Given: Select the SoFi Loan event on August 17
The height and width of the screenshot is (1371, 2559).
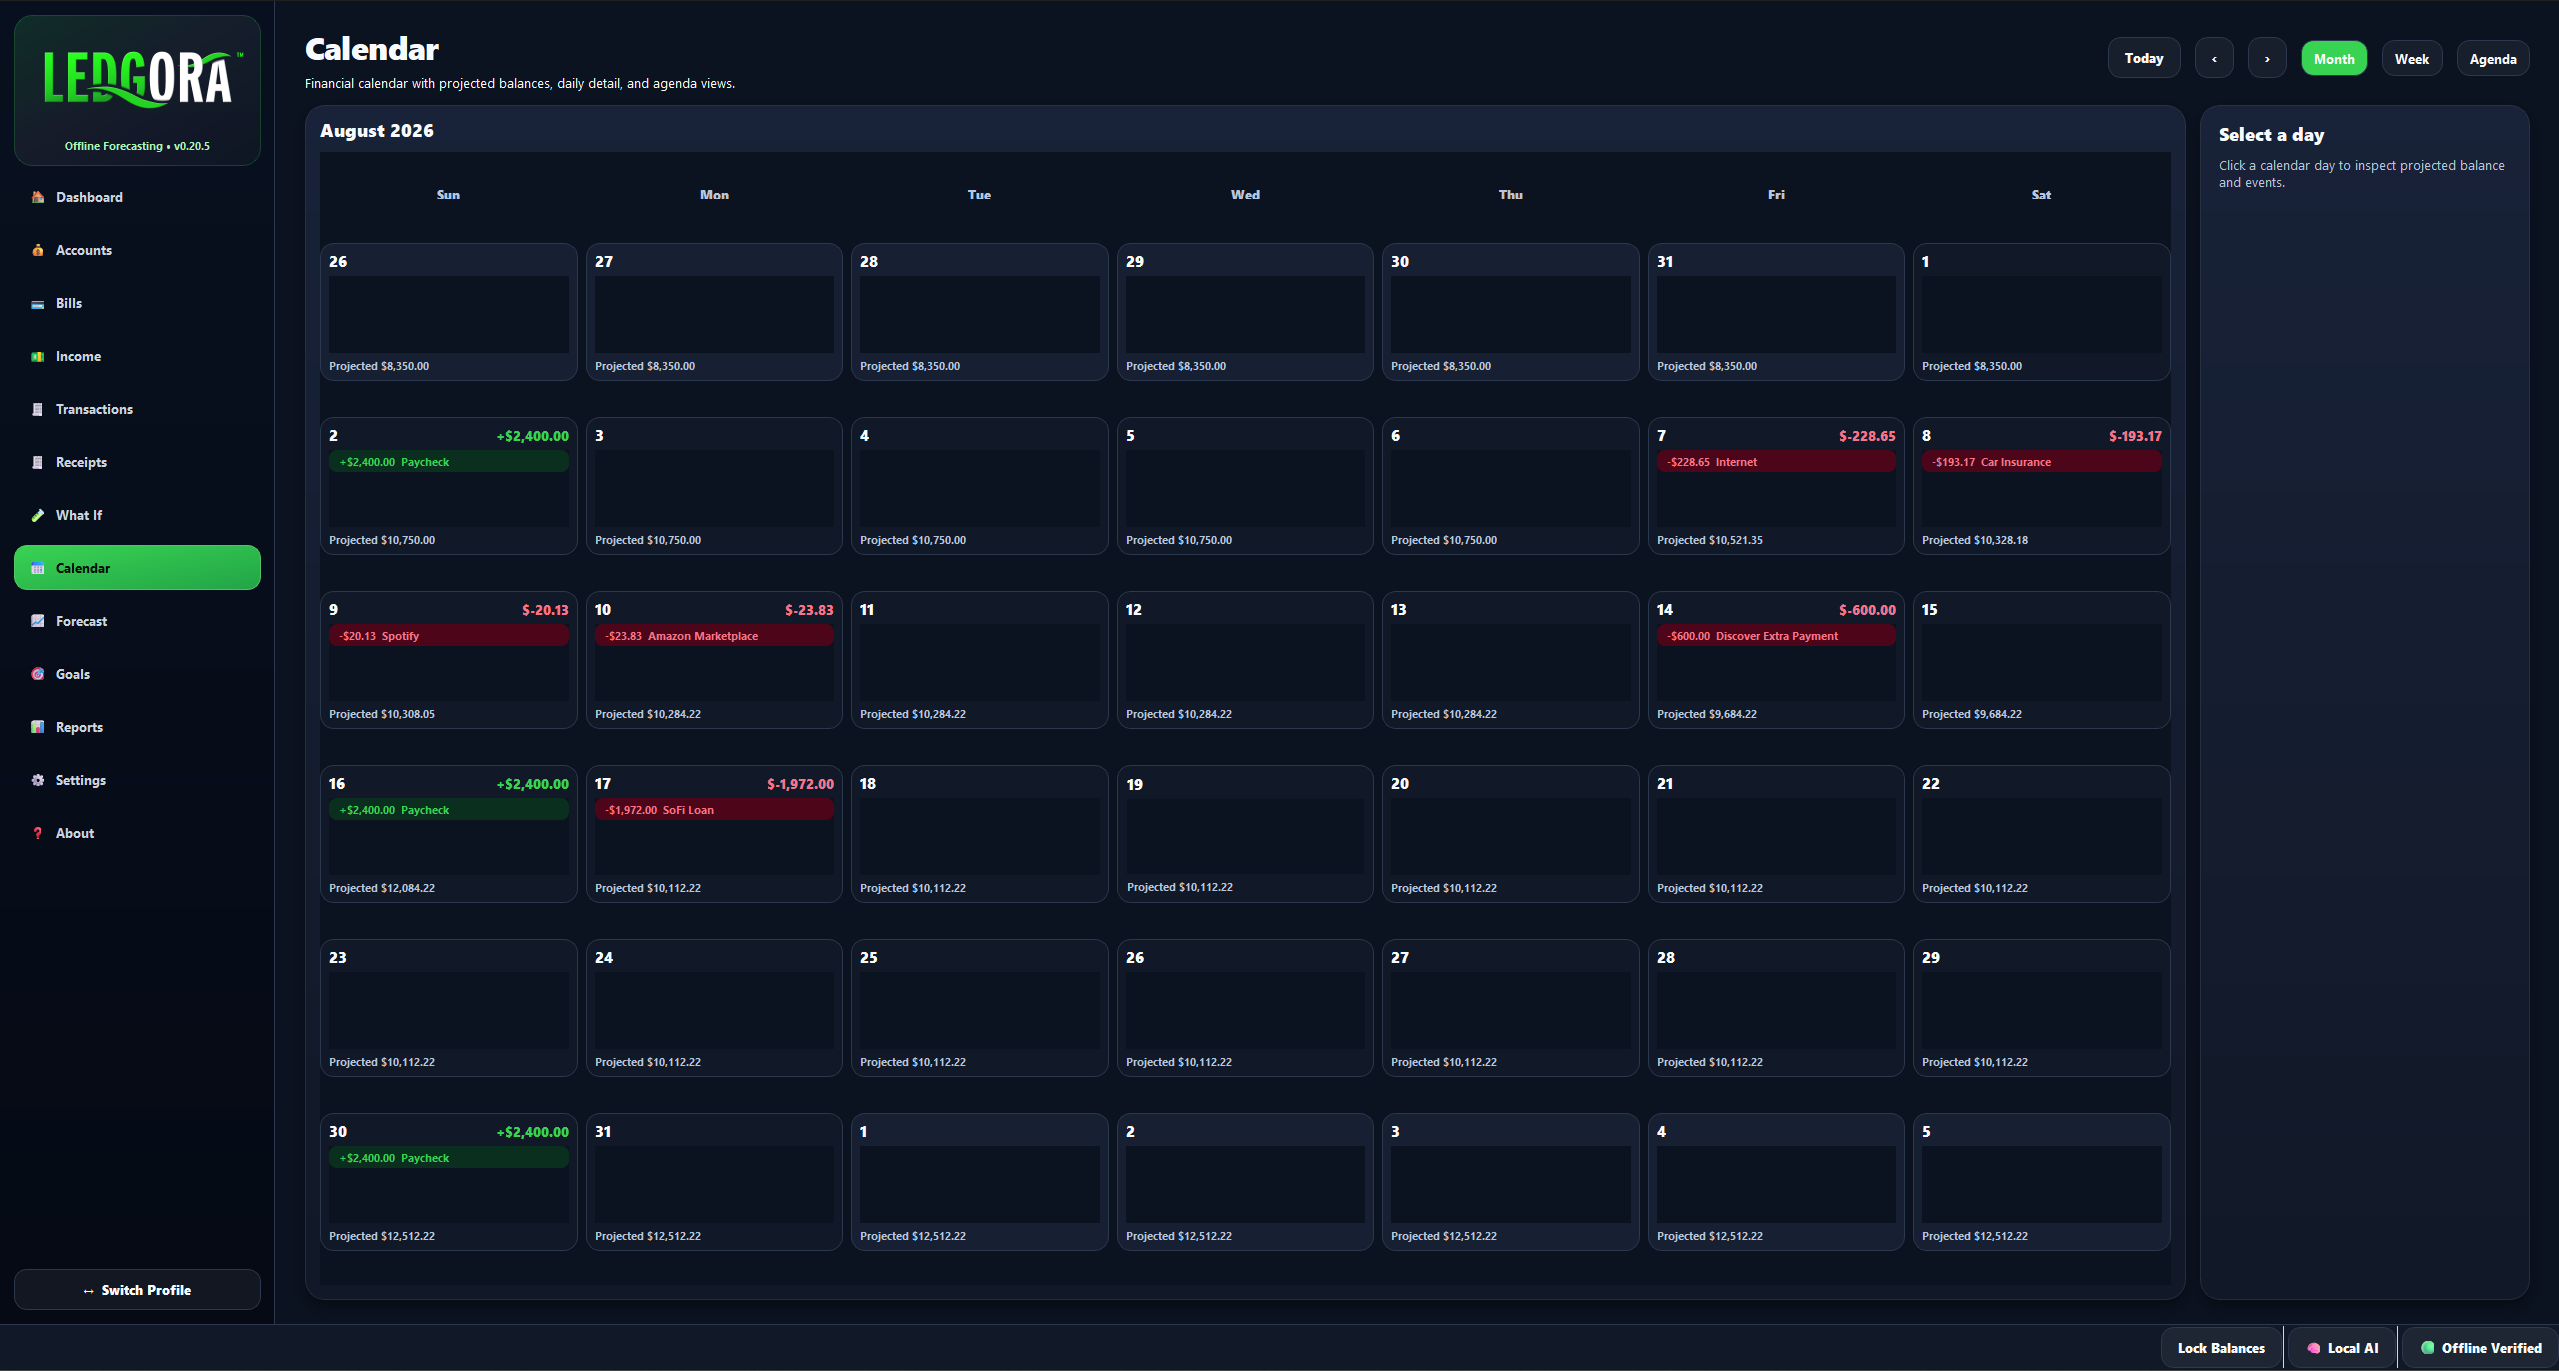Looking at the screenshot, I should (714, 810).
